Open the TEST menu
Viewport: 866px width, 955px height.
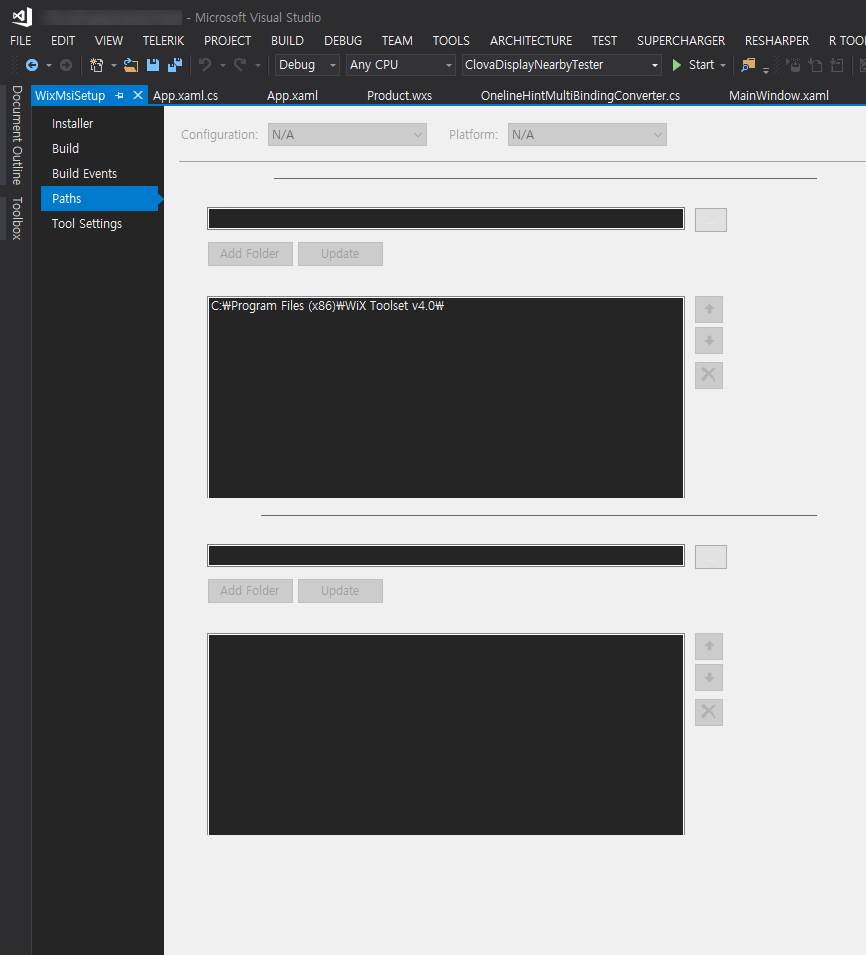click(604, 41)
